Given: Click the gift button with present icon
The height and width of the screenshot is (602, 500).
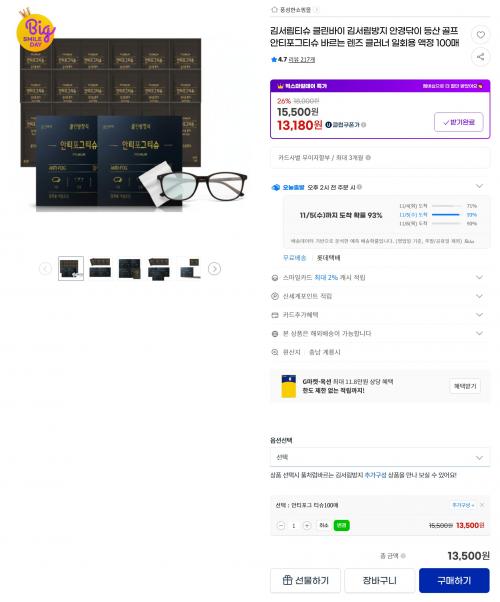Looking at the screenshot, I should pos(305,580).
